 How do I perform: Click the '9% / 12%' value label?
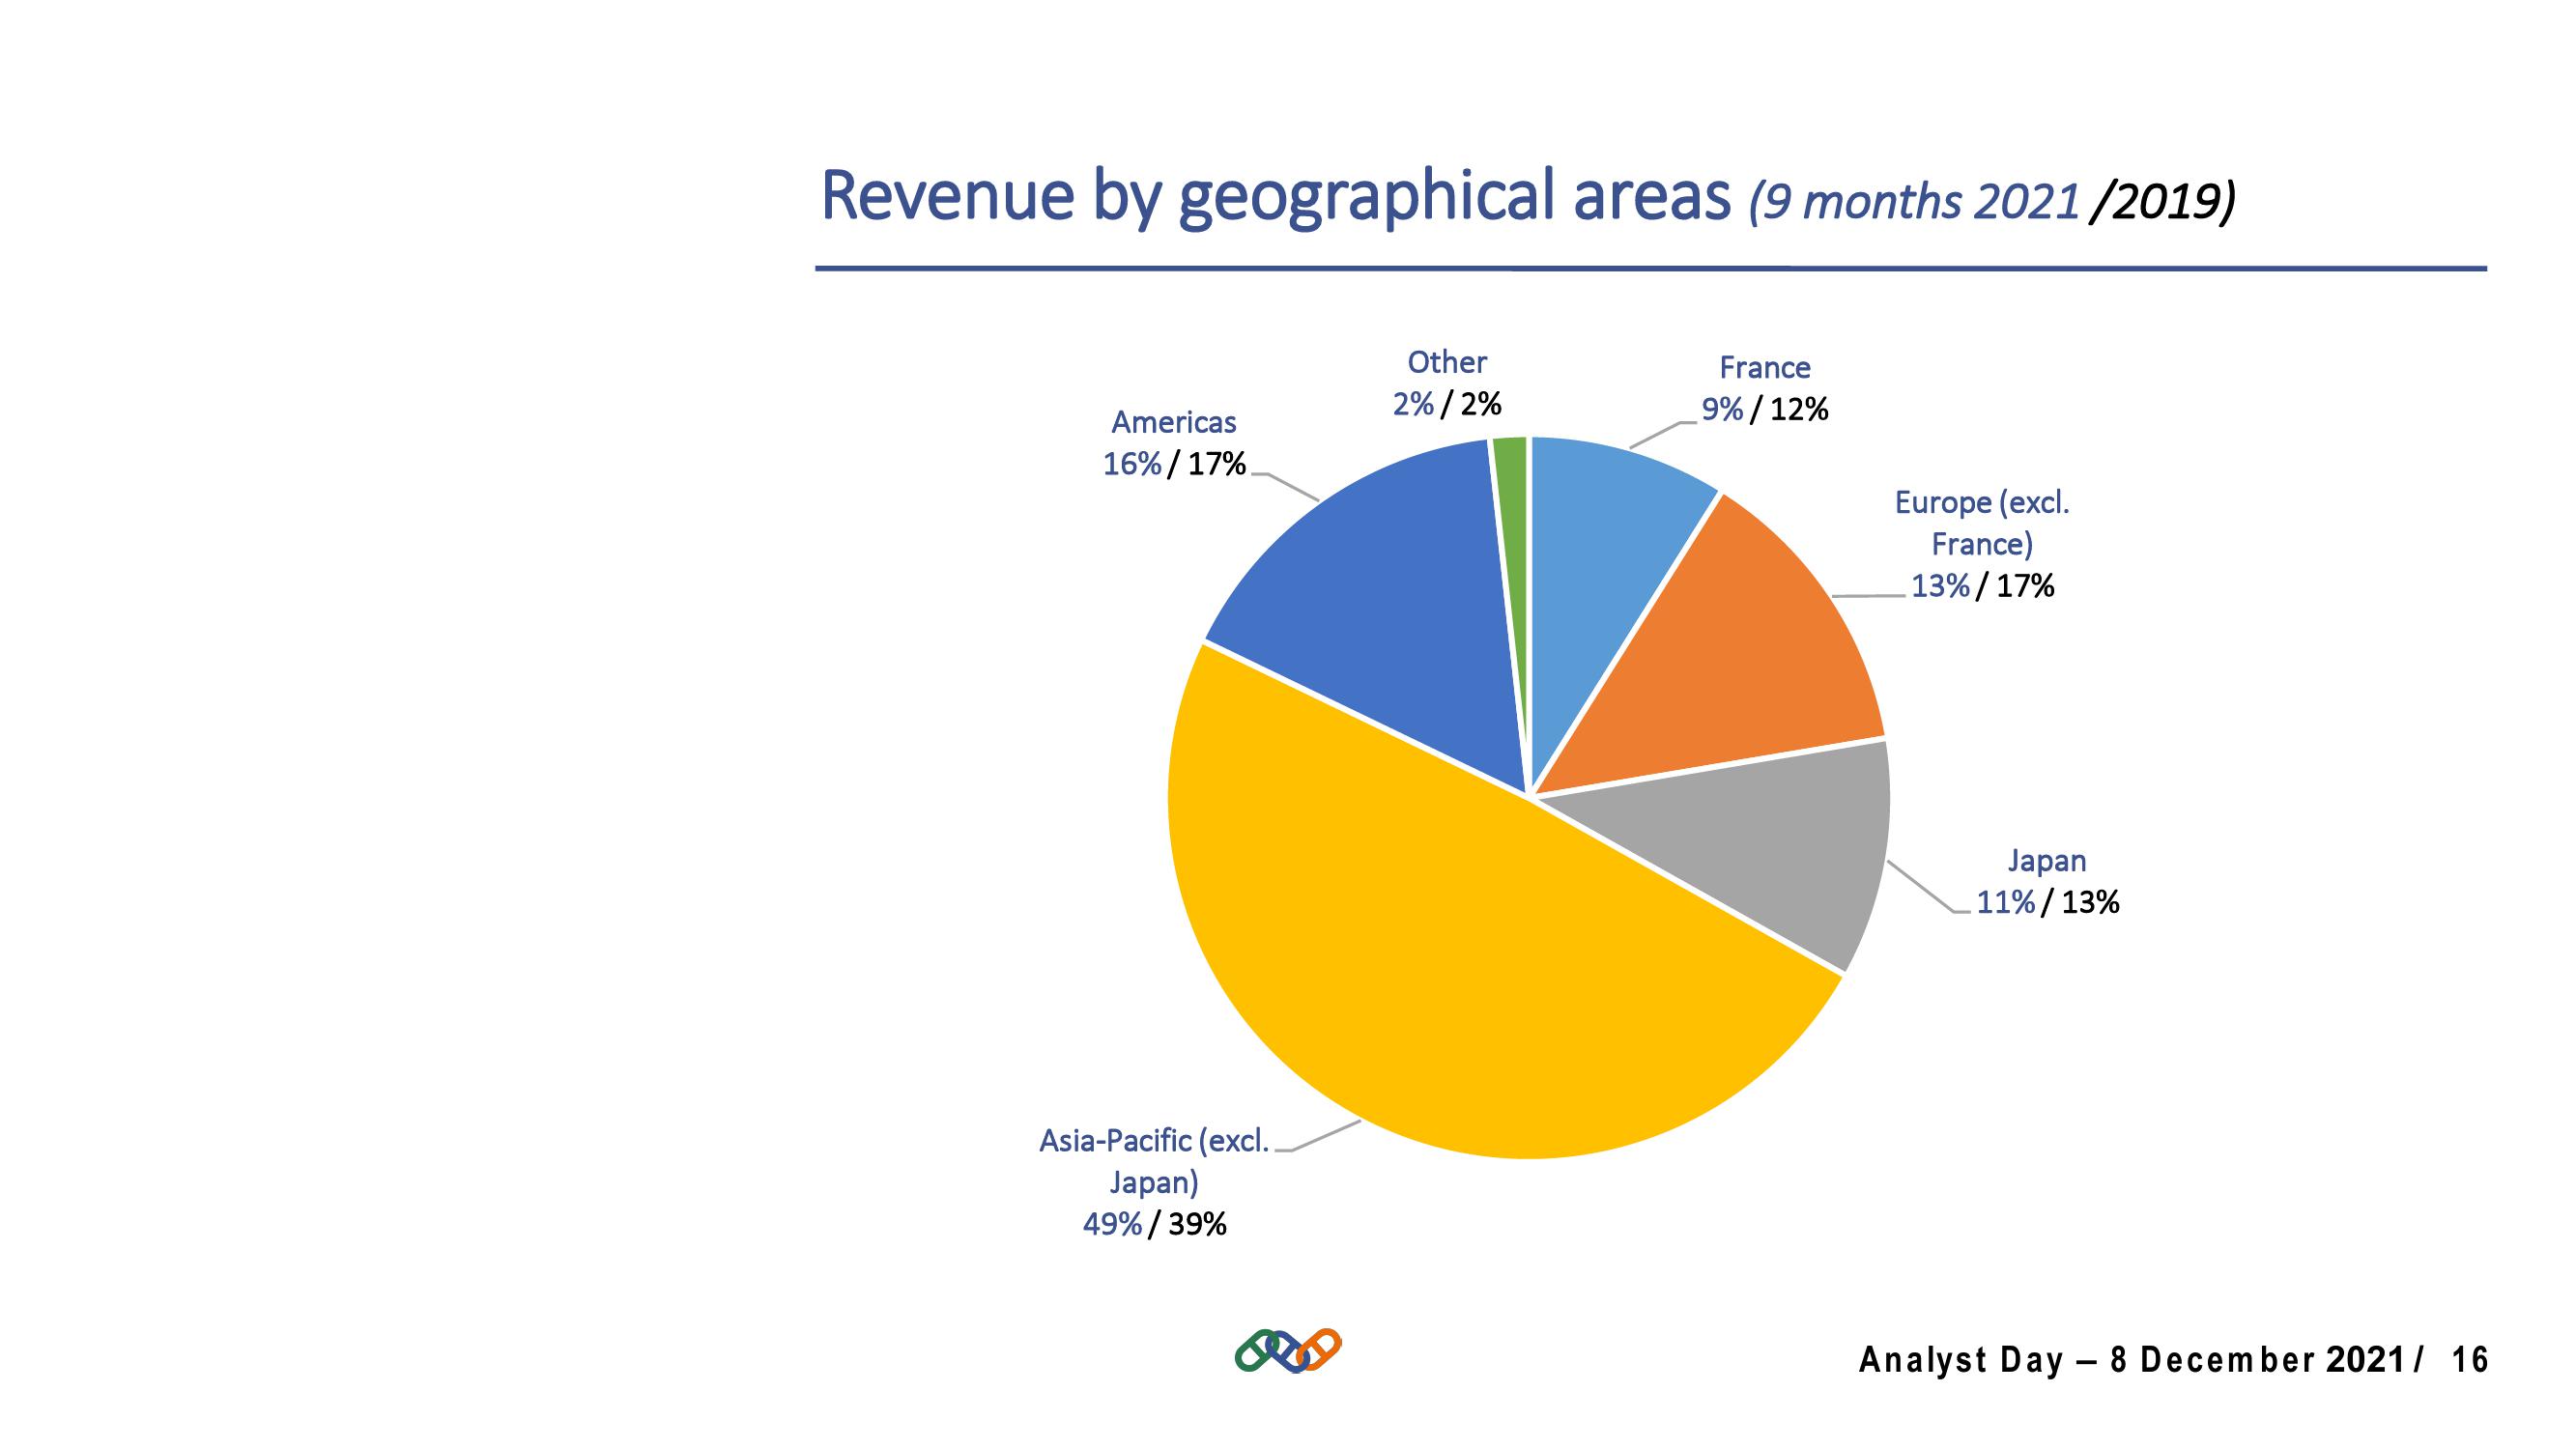click(x=1764, y=410)
